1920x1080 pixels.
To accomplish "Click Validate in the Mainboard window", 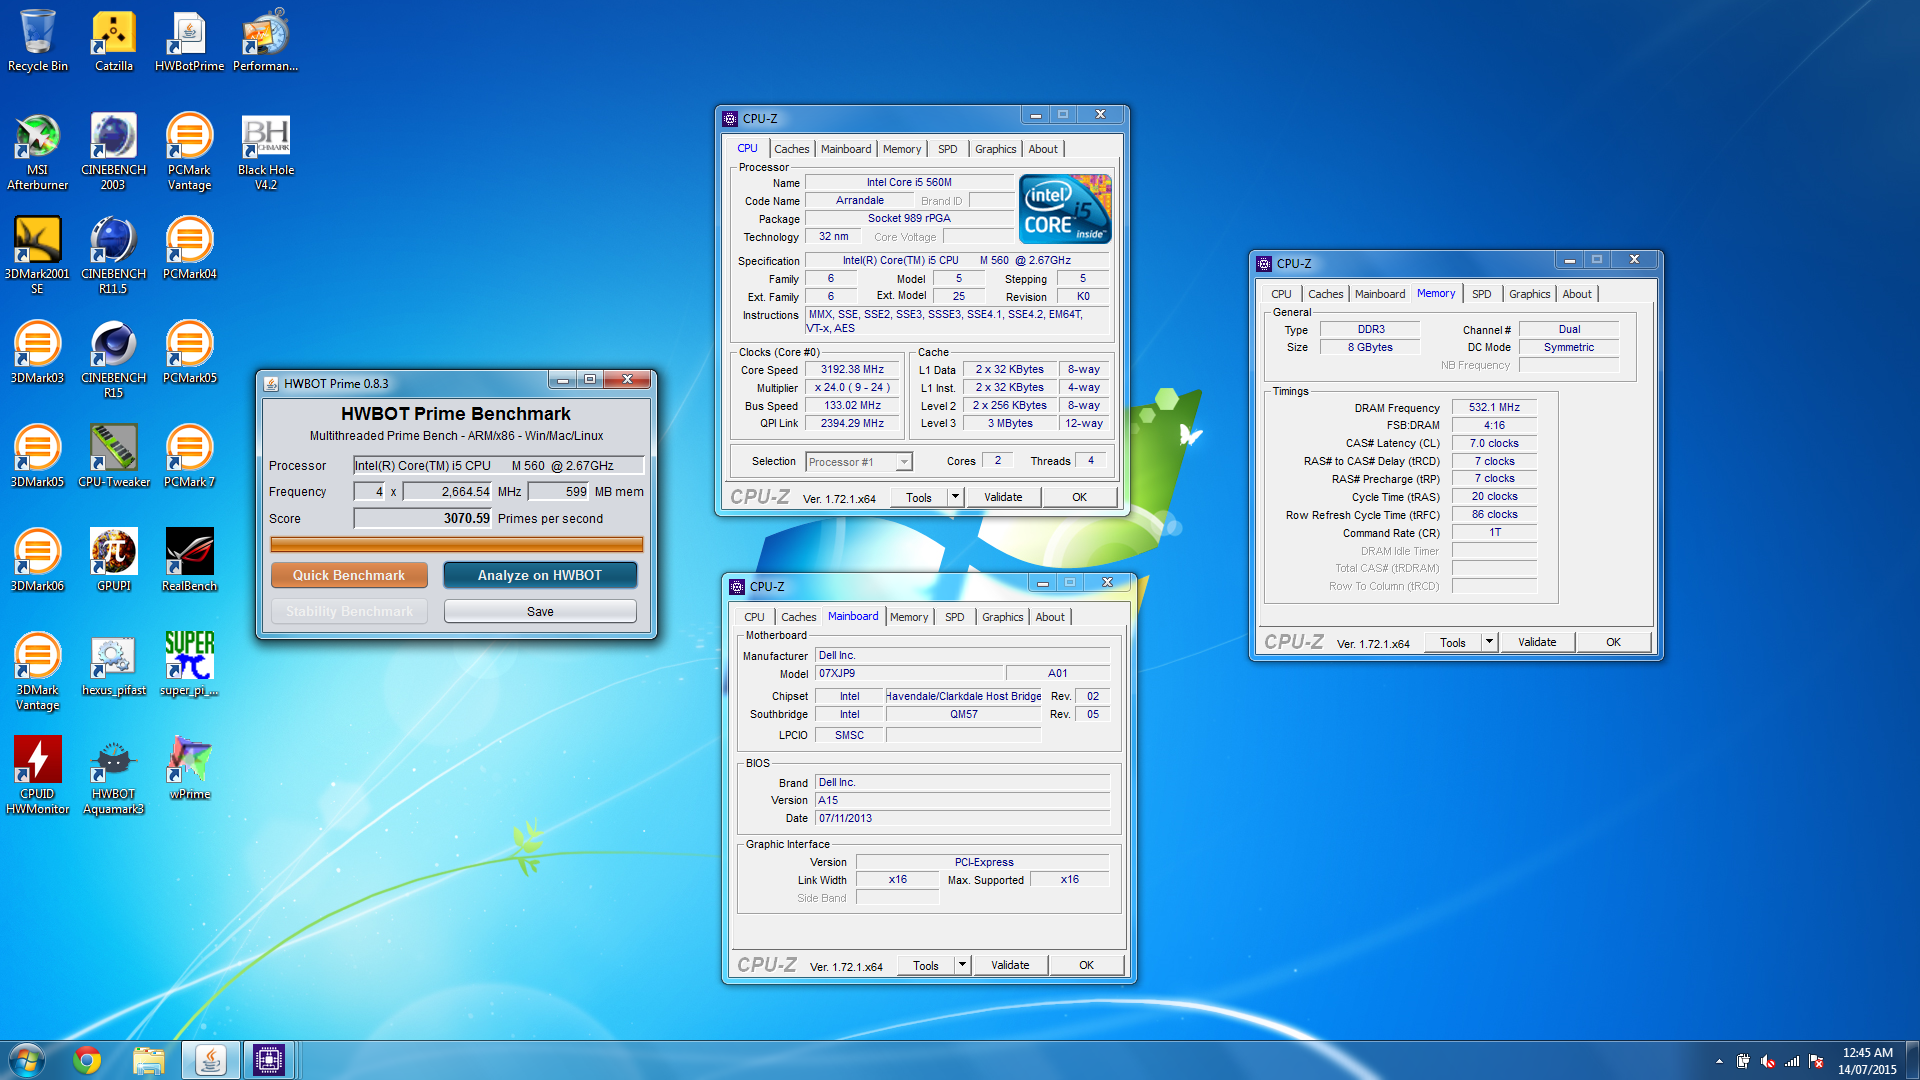I will pos(1010,965).
